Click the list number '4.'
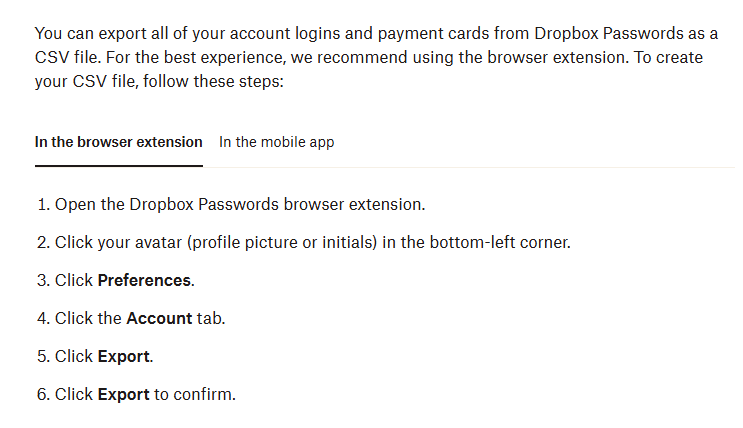This screenshot has width=743, height=428. click(43, 319)
